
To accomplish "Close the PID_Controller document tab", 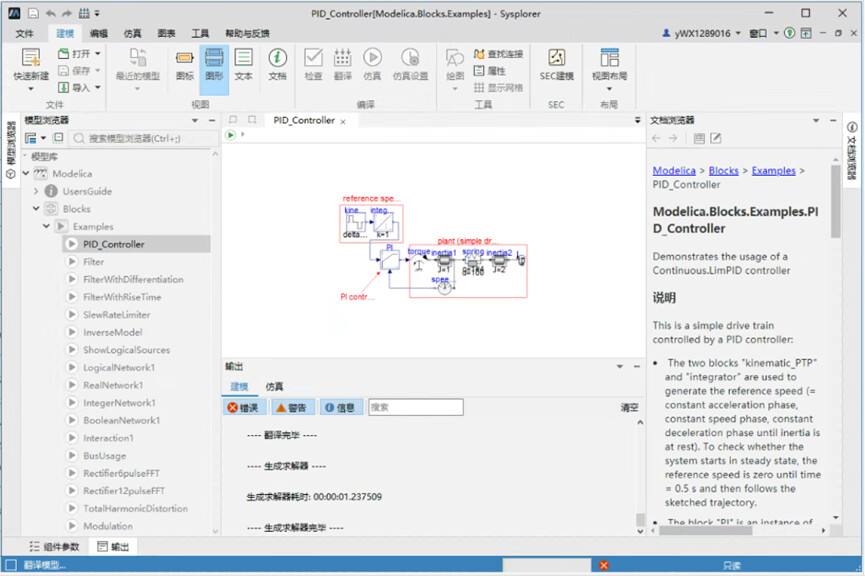I will (343, 121).
